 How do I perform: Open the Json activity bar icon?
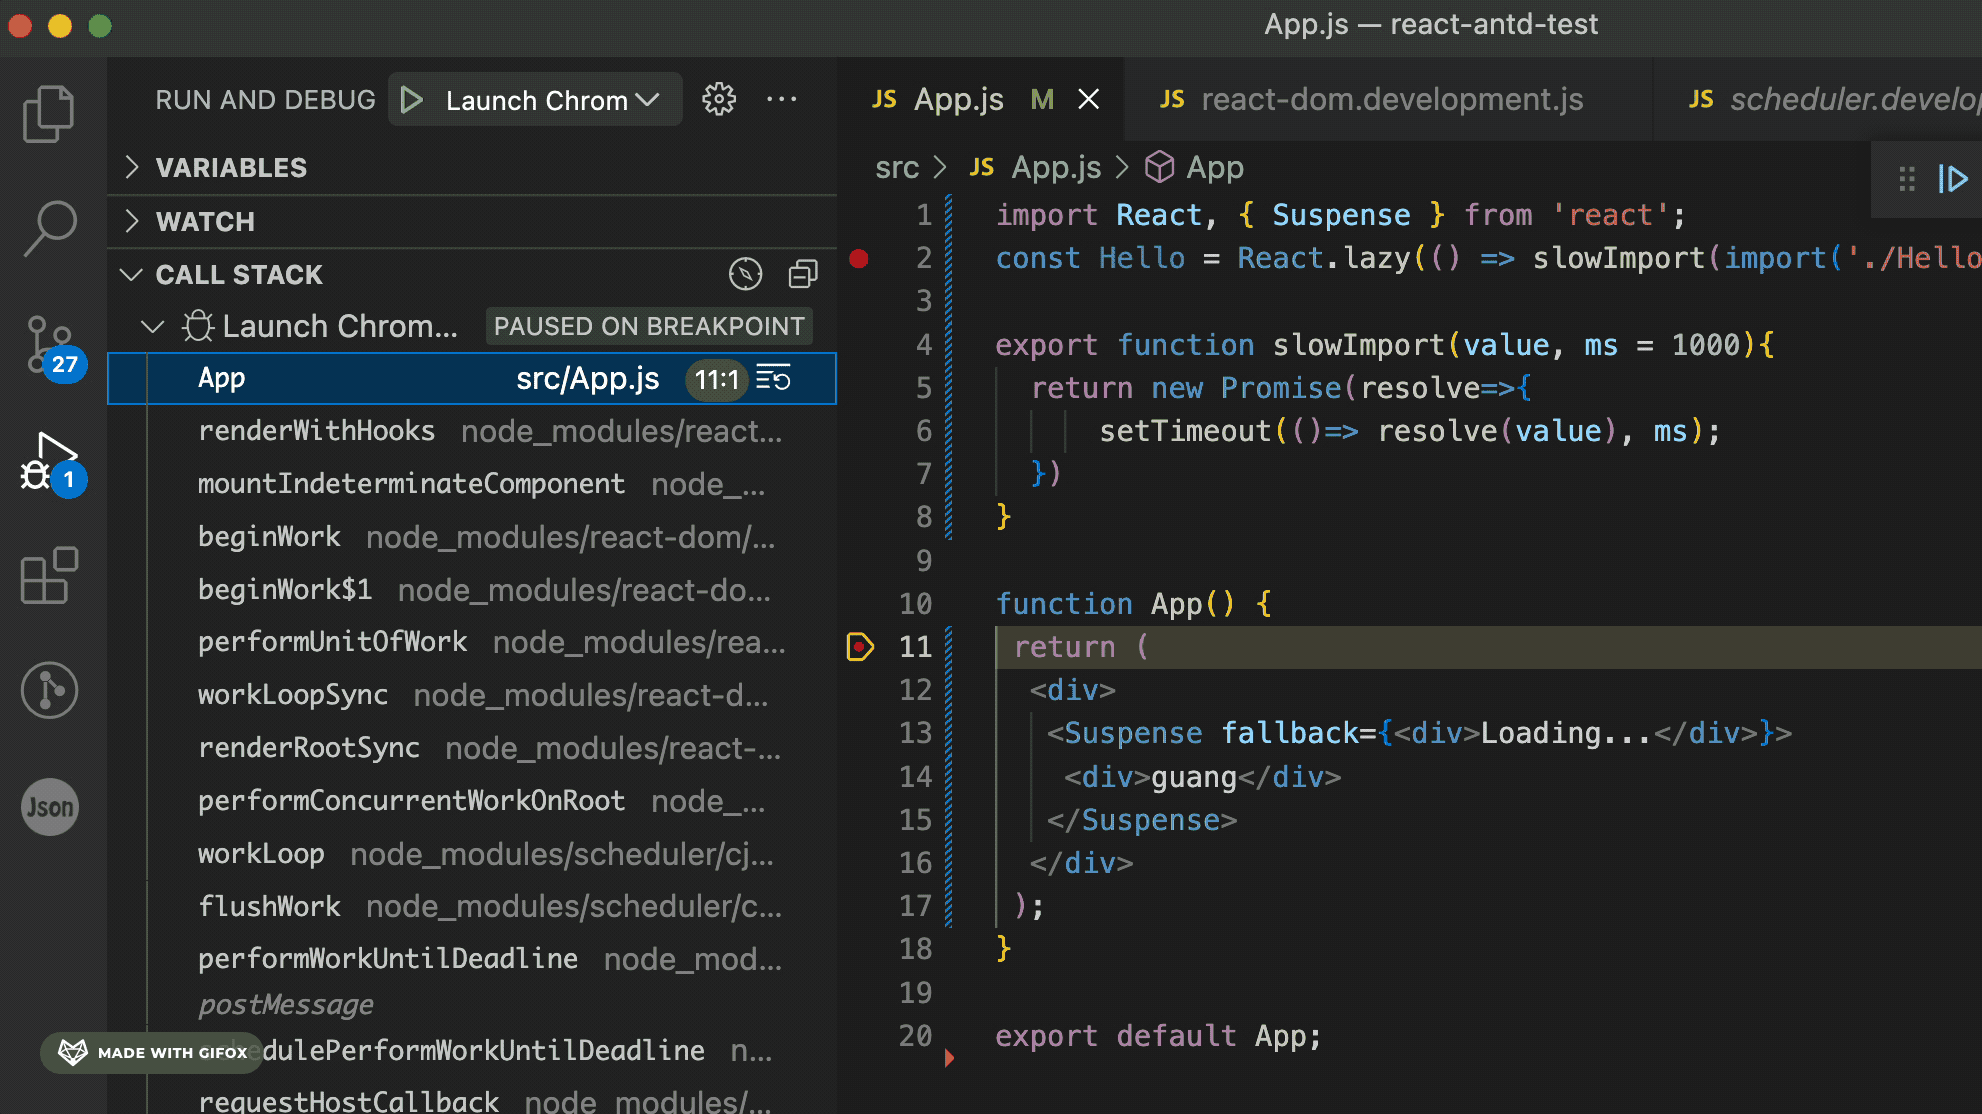(48, 806)
